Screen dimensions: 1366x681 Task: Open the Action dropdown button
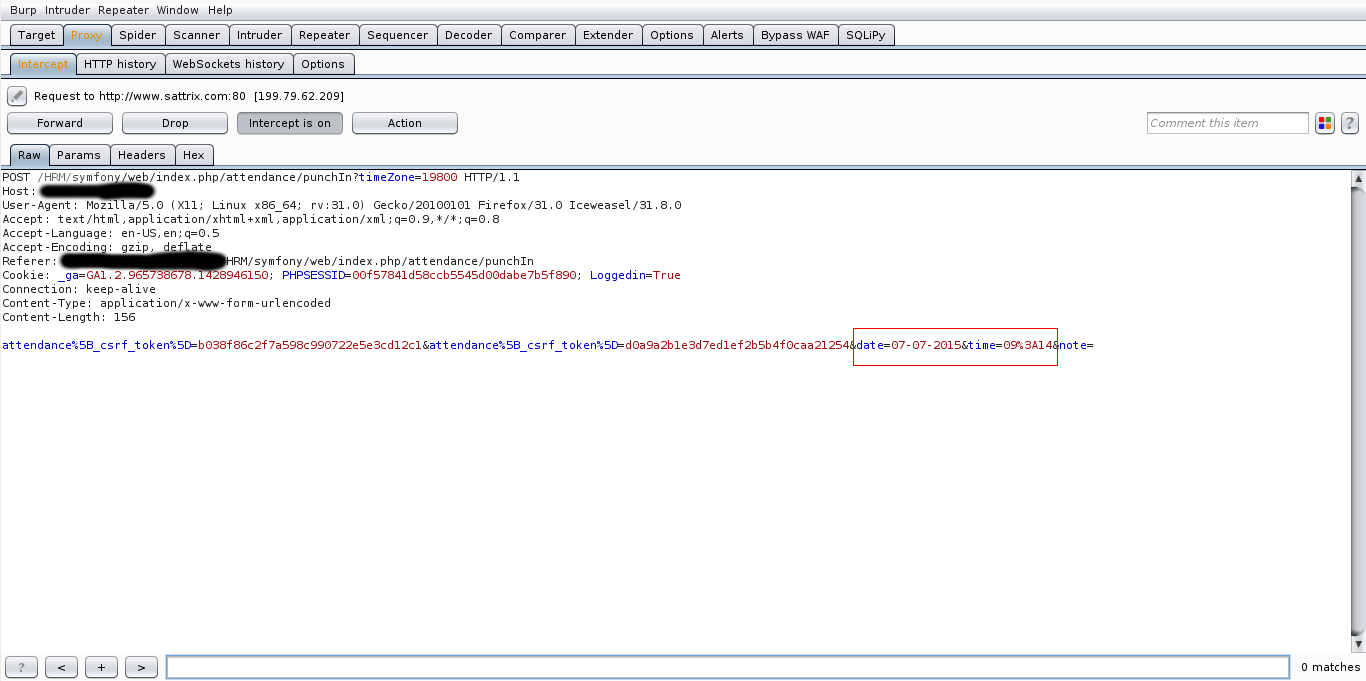tap(404, 123)
